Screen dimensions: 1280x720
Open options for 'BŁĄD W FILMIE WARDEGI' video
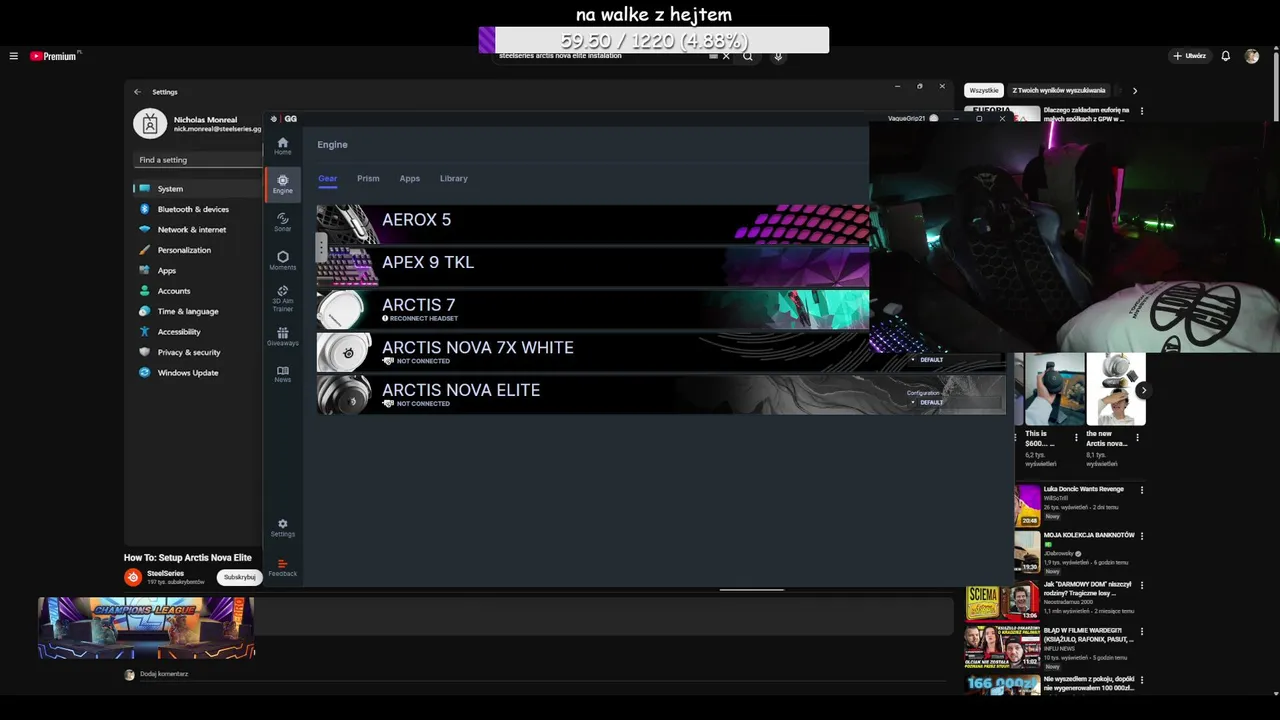(x=1142, y=632)
